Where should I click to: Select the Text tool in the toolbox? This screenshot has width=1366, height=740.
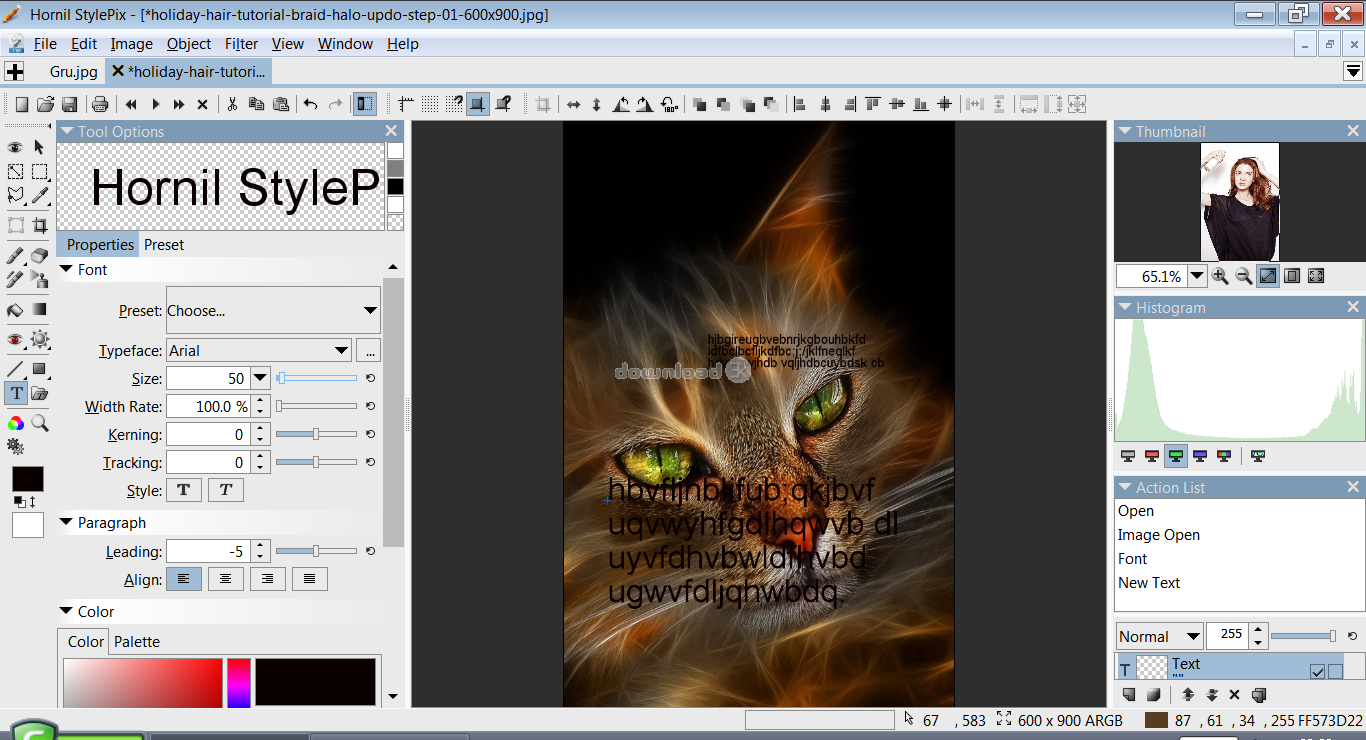16,393
